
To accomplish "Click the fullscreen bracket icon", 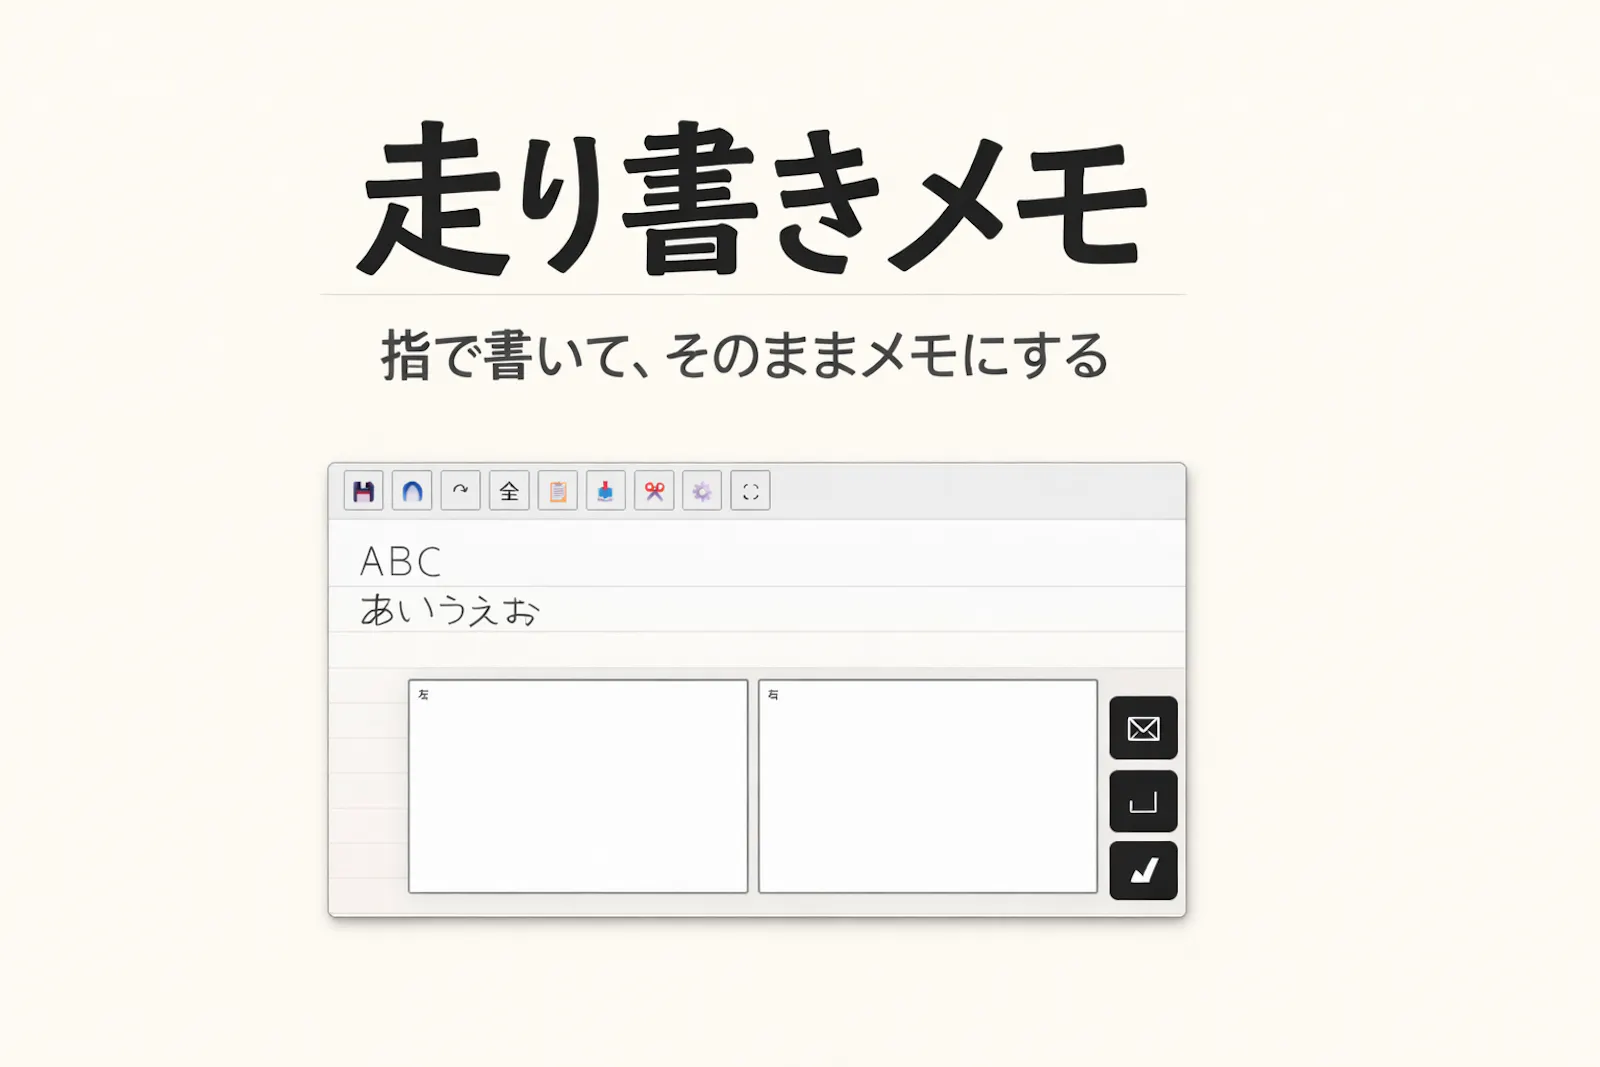I will point(750,491).
